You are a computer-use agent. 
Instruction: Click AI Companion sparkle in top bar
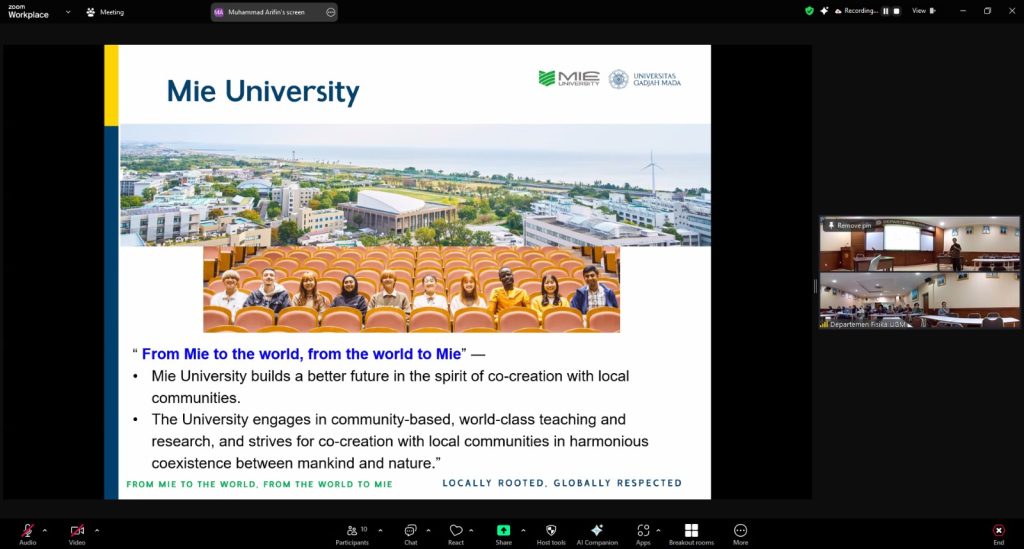tap(824, 11)
